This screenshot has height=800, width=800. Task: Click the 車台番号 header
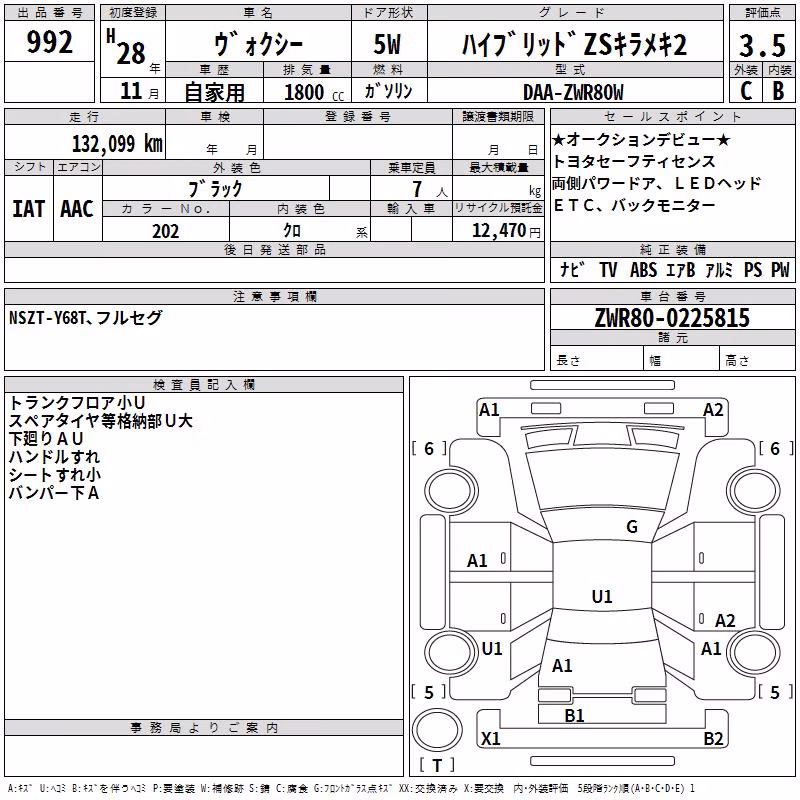(672, 296)
